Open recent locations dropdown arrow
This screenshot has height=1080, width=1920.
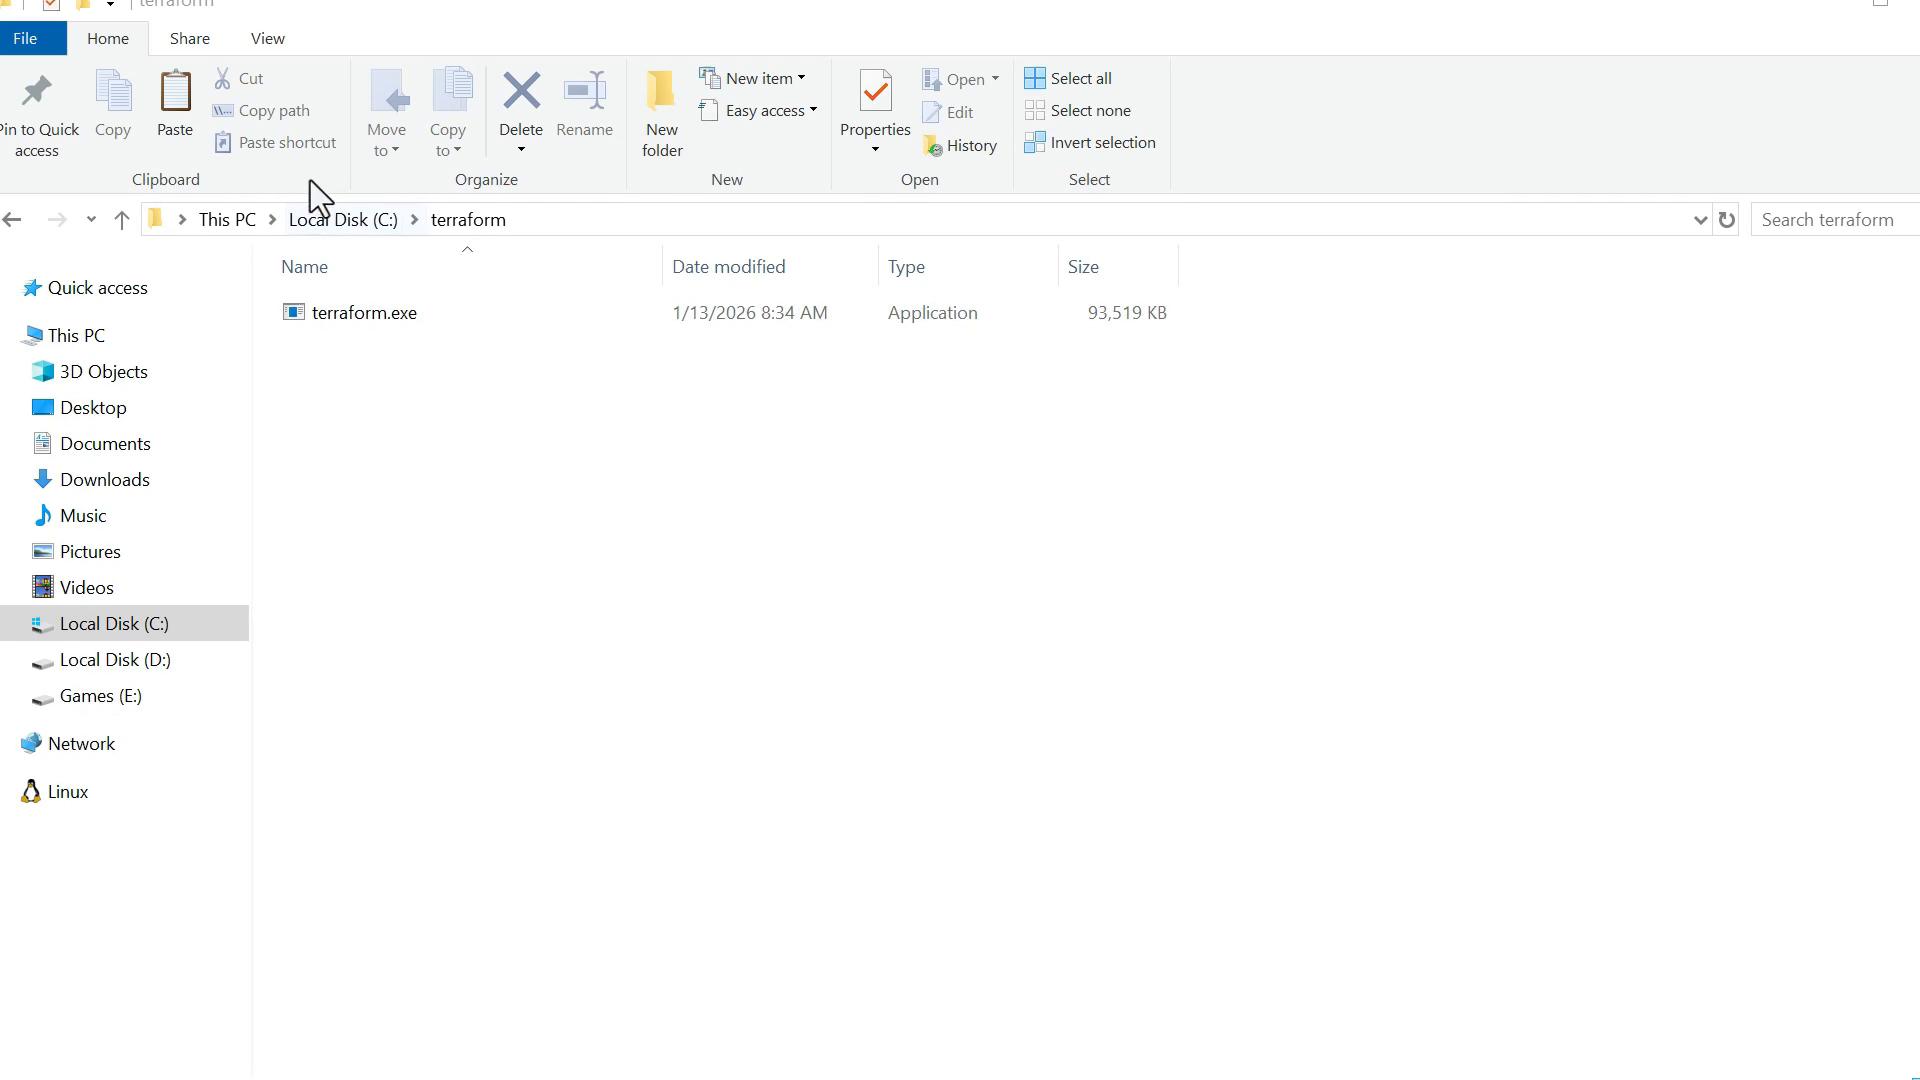pyautogui.click(x=91, y=220)
